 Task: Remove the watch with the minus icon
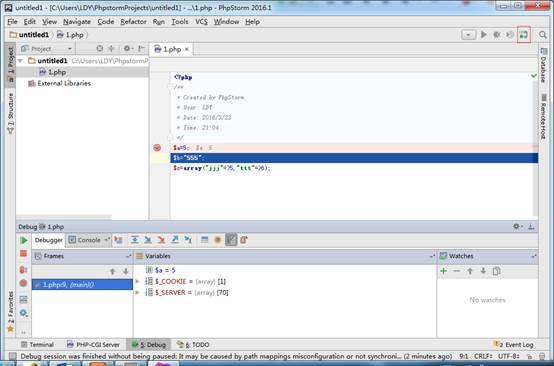click(x=456, y=271)
